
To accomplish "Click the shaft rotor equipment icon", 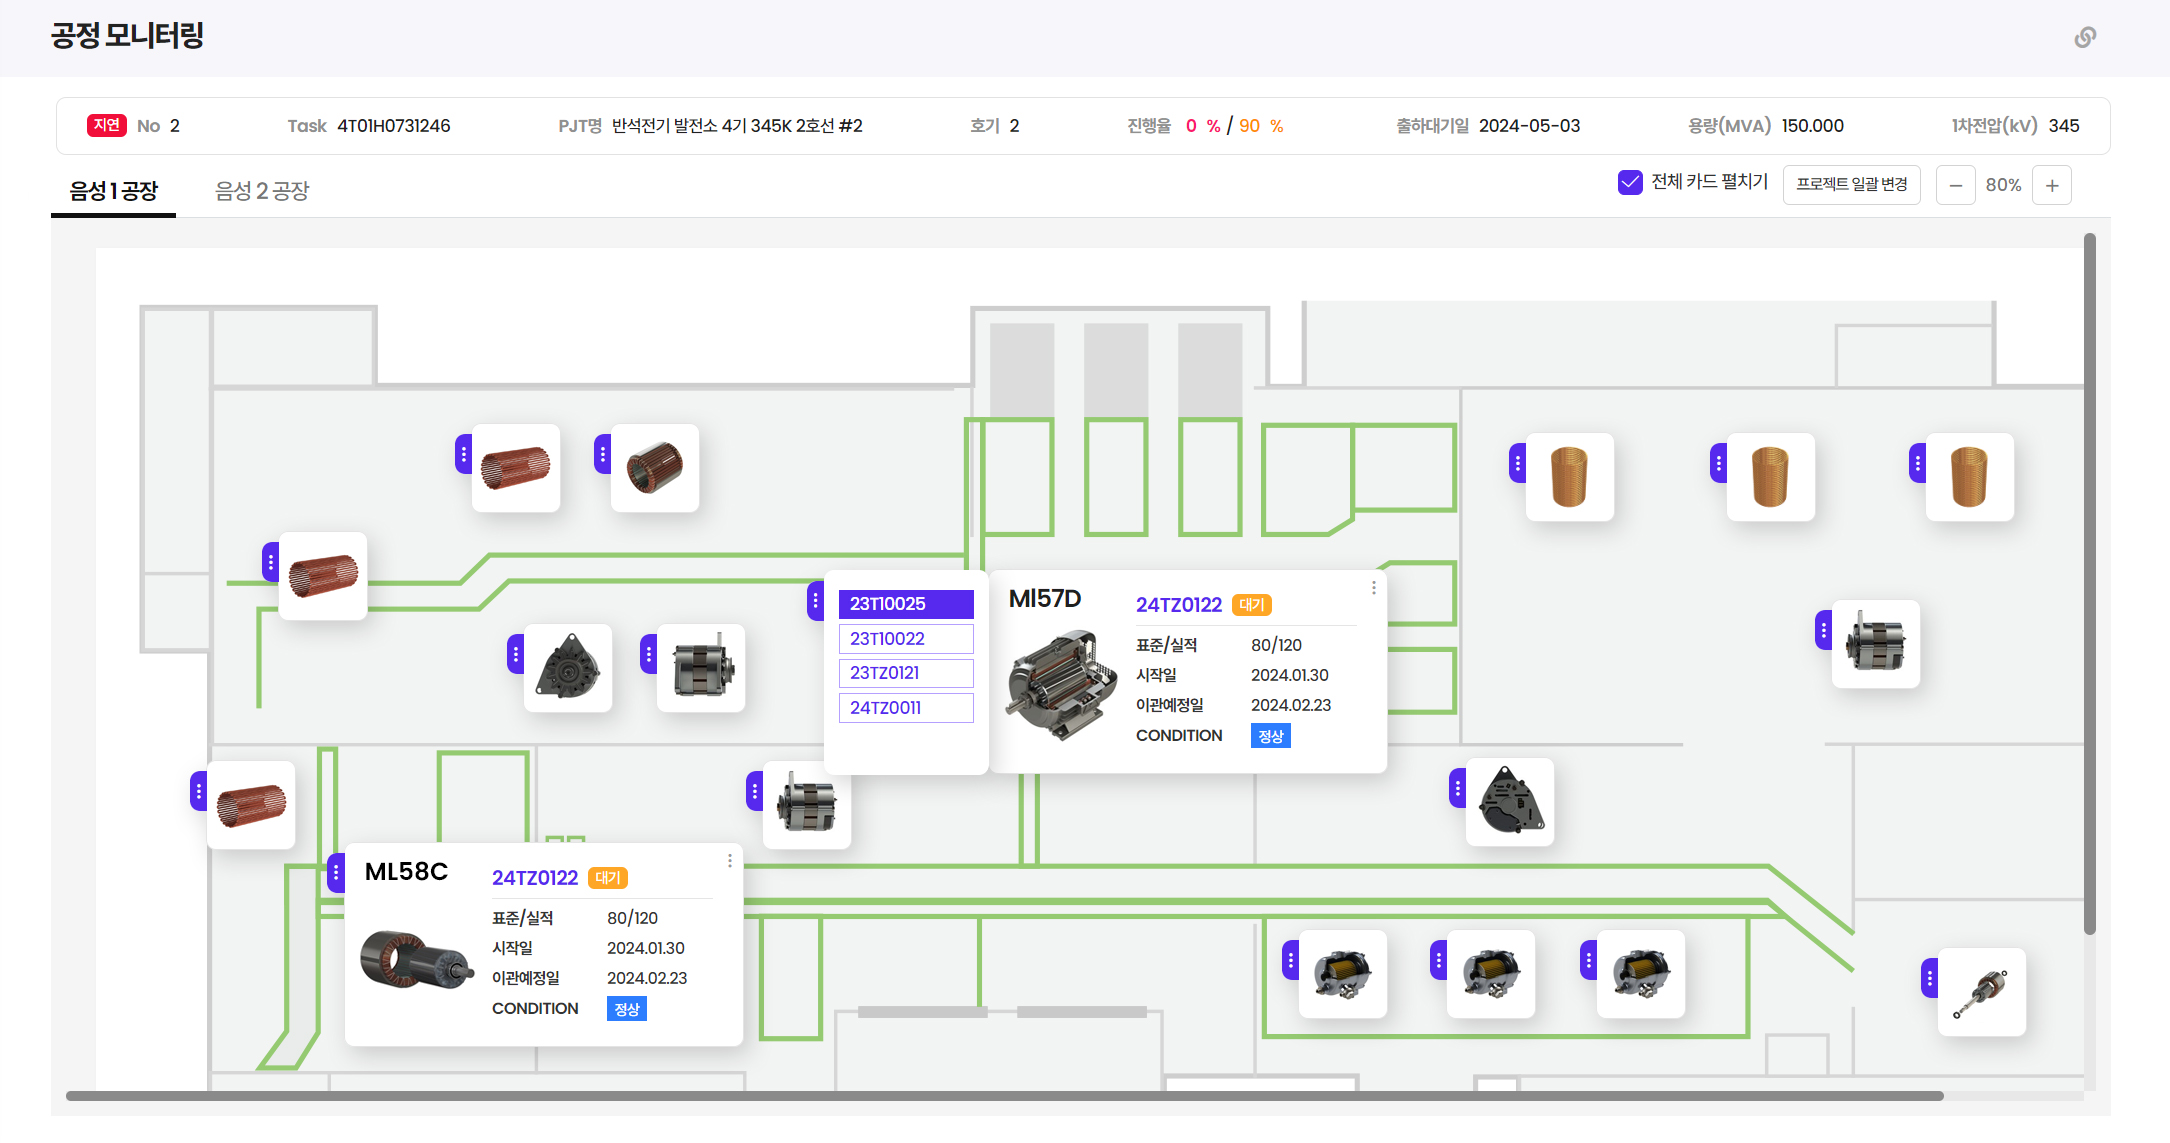I will click(1981, 992).
